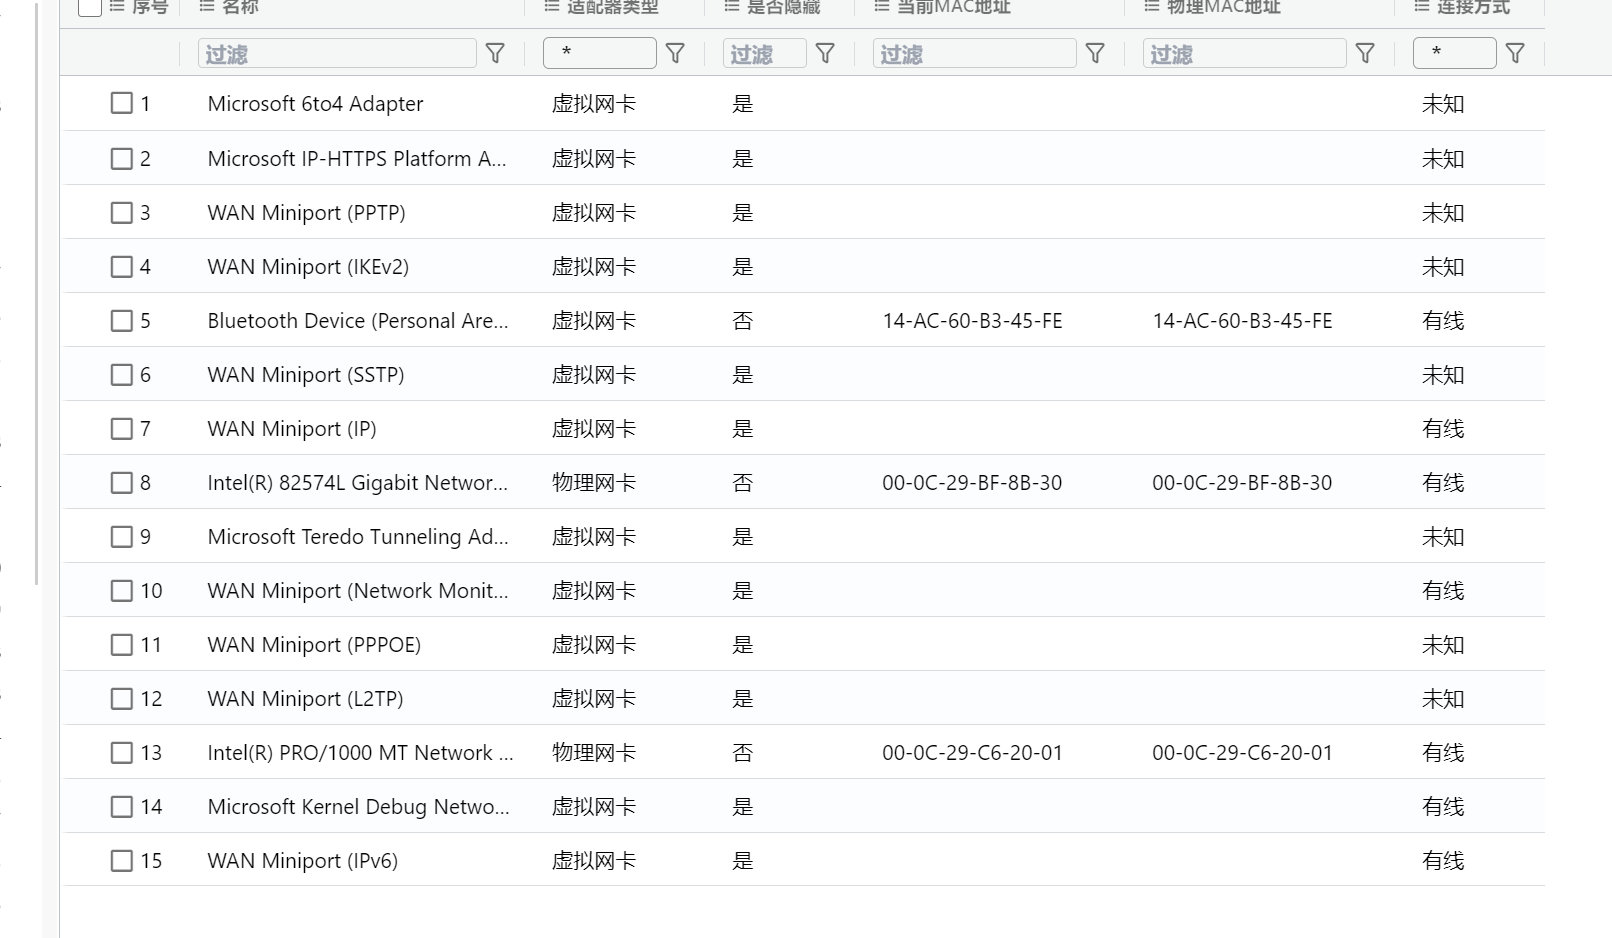The height and width of the screenshot is (938, 1612).
Task: Open the adapter type filter dropdown
Action: point(600,53)
